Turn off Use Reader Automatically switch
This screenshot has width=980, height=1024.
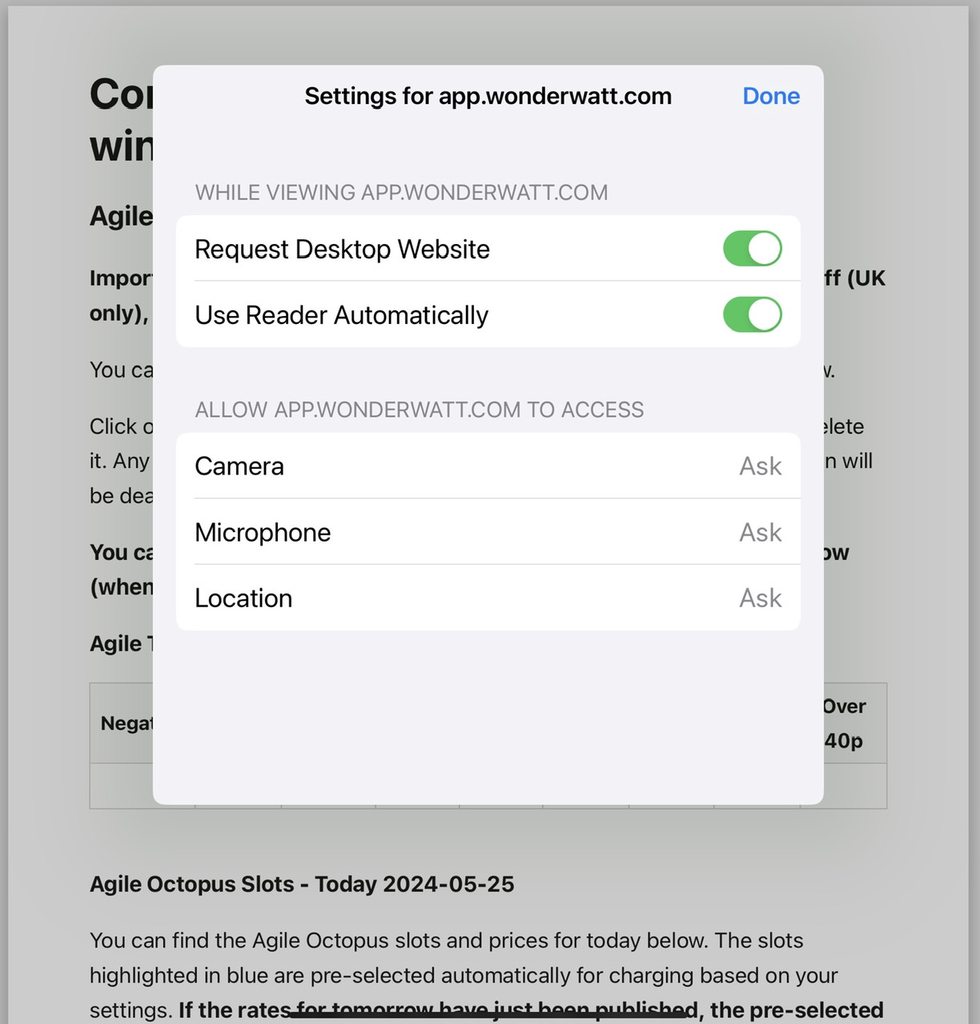752,315
